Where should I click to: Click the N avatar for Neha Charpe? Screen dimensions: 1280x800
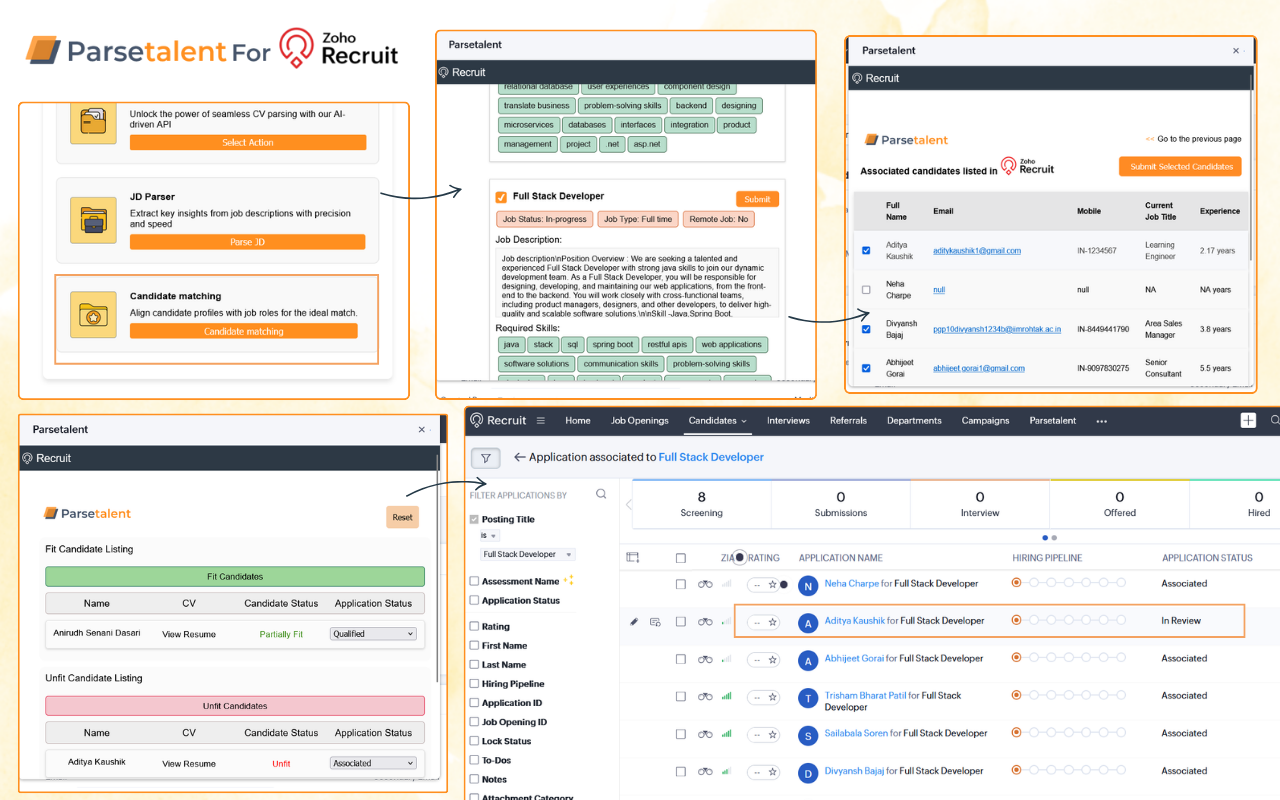click(808, 587)
